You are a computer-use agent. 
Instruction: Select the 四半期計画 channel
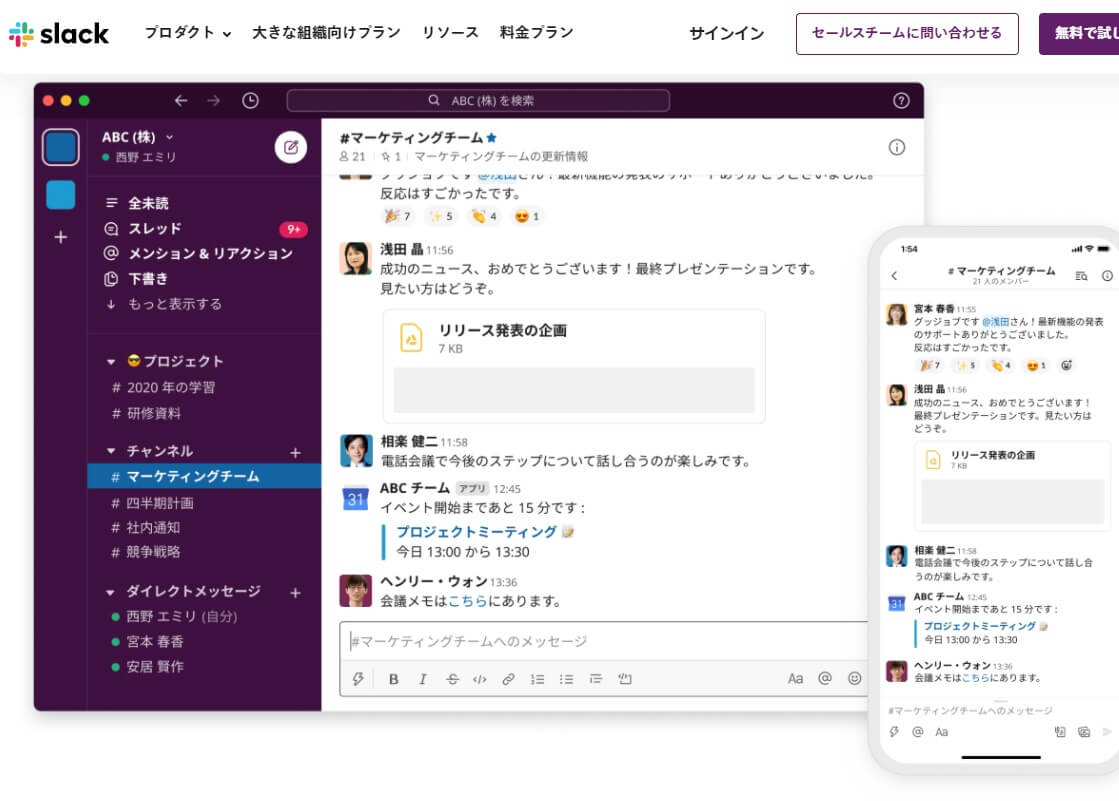coord(159,503)
